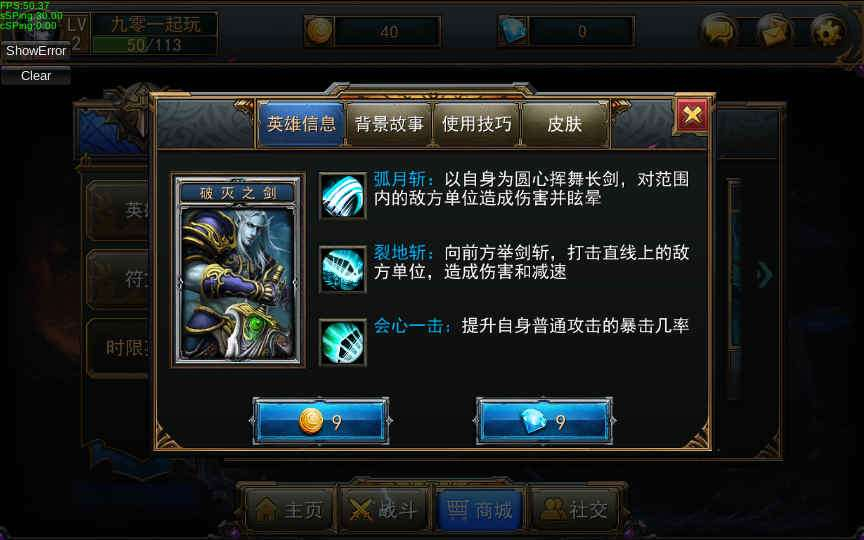Tap the blue diamond currency icon
864x540 pixels.
point(514,30)
